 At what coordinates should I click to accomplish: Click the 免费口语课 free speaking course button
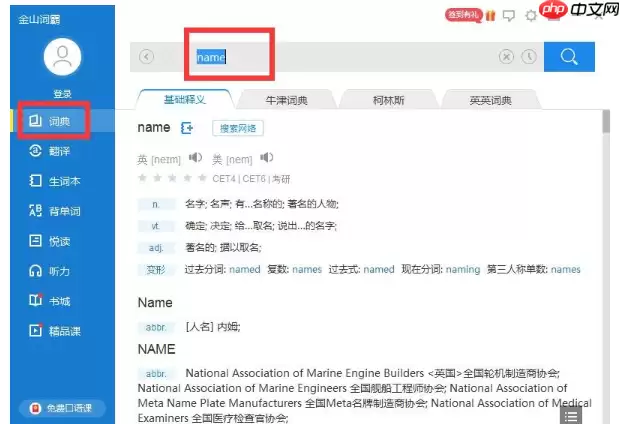pos(62,408)
